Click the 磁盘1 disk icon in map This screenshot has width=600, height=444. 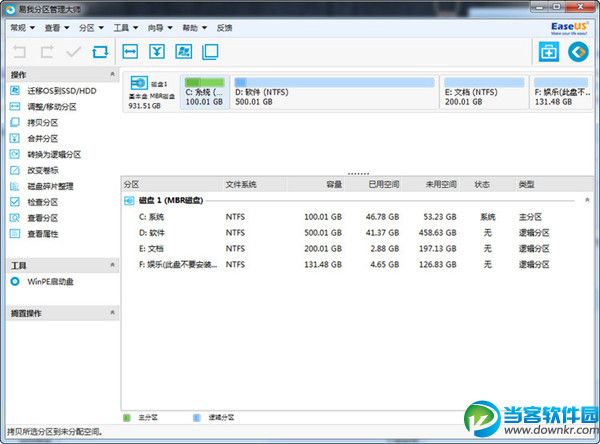[x=139, y=83]
